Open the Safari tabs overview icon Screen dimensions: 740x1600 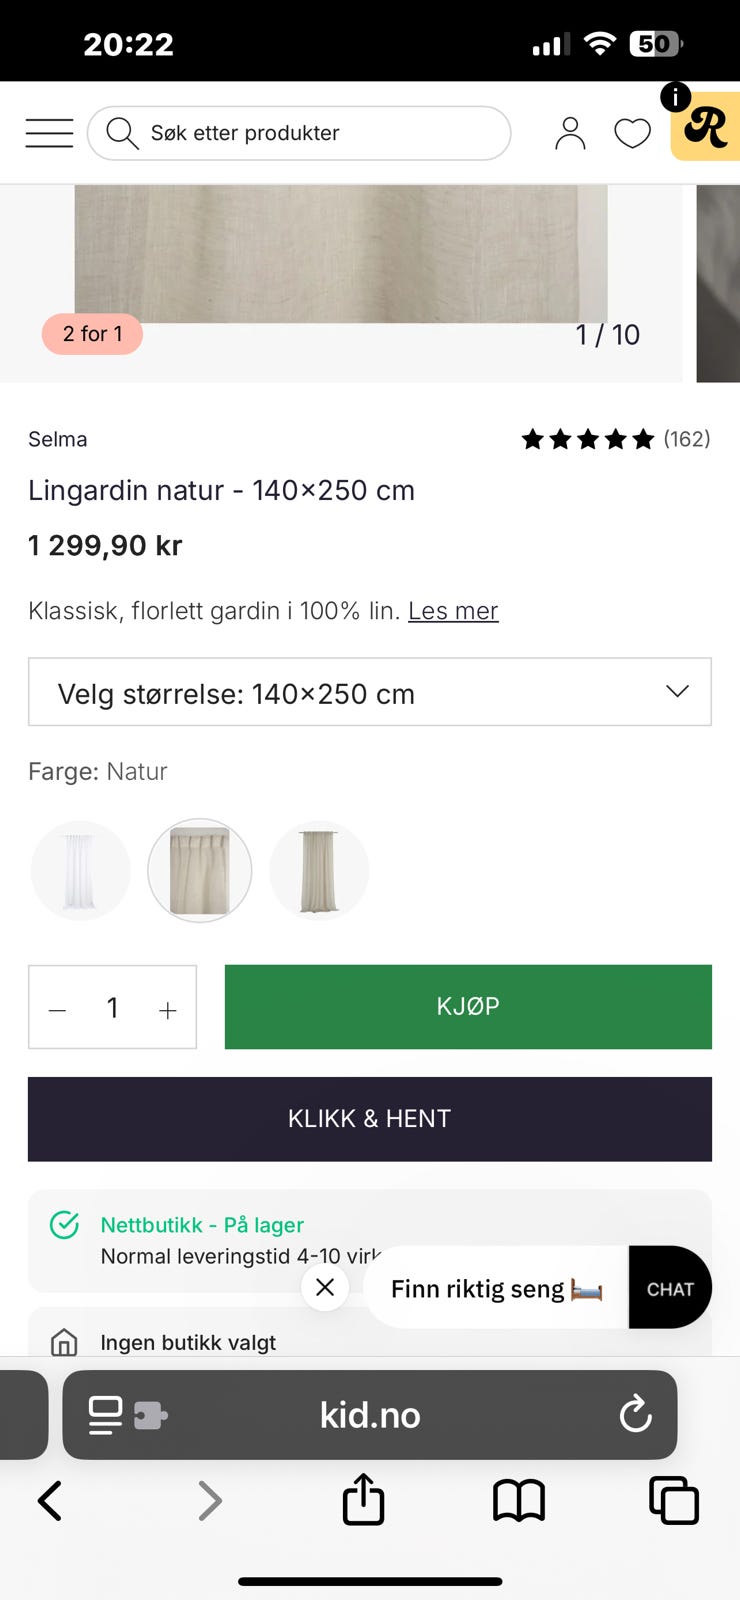[x=674, y=1500]
